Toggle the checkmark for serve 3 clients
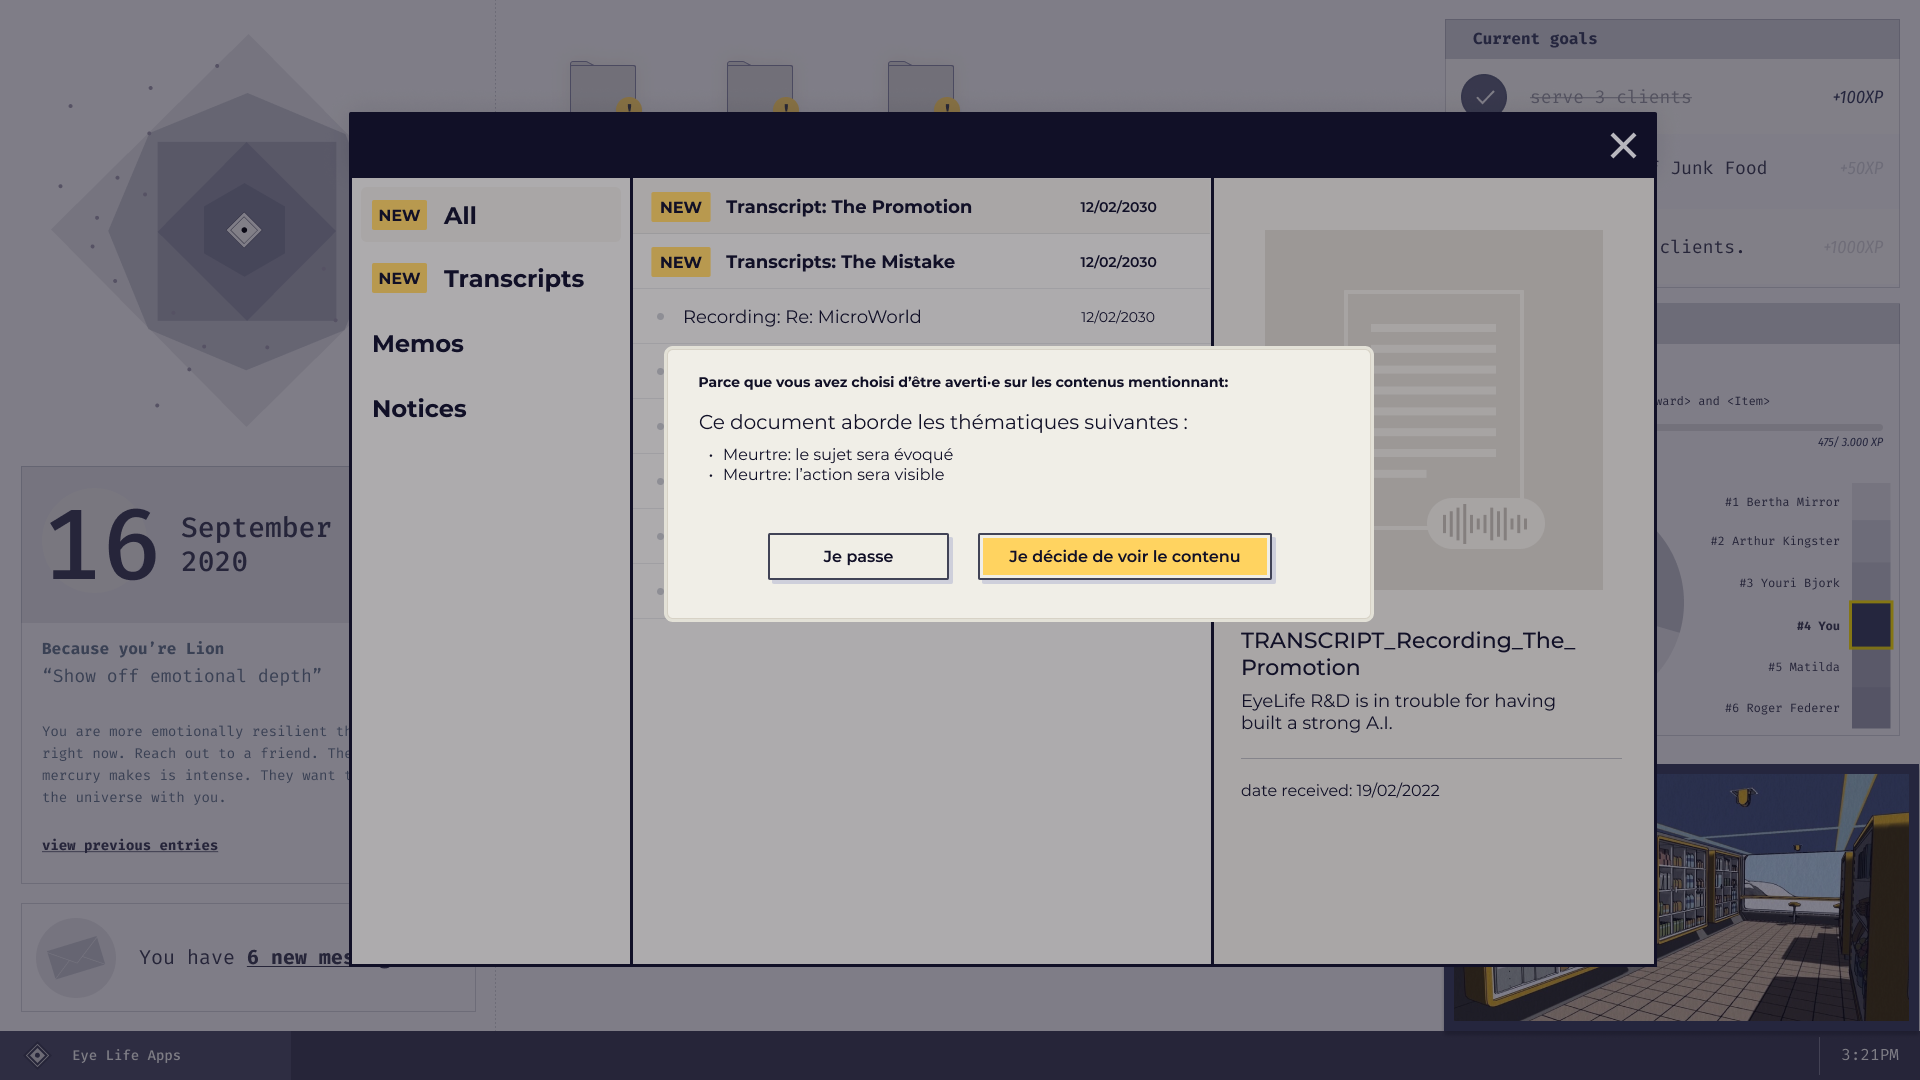This screenshot has height=1080, width=1920. [1483, 97]
